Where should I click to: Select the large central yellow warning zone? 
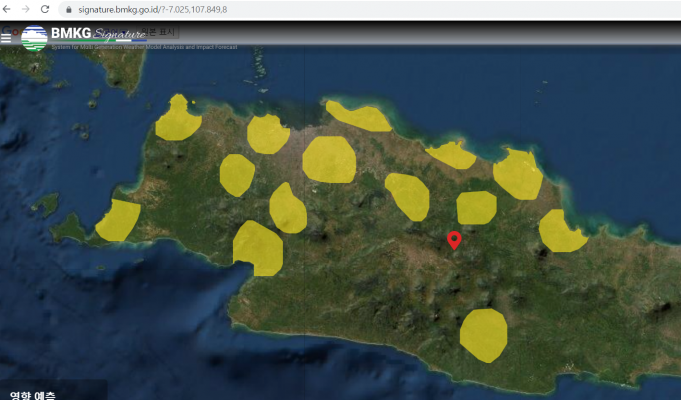click(x=329, y=160)
